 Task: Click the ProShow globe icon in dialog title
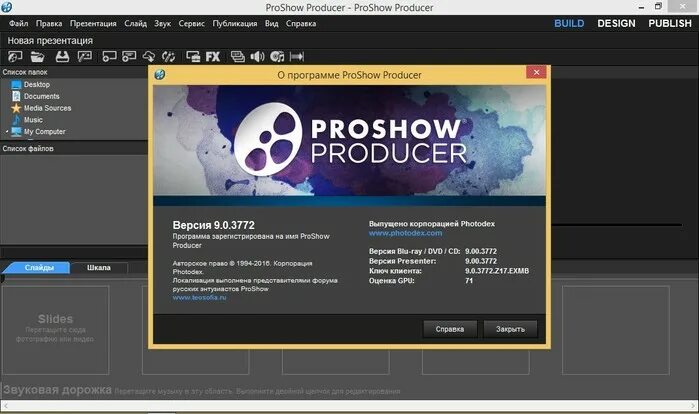(x=160, y=74)
